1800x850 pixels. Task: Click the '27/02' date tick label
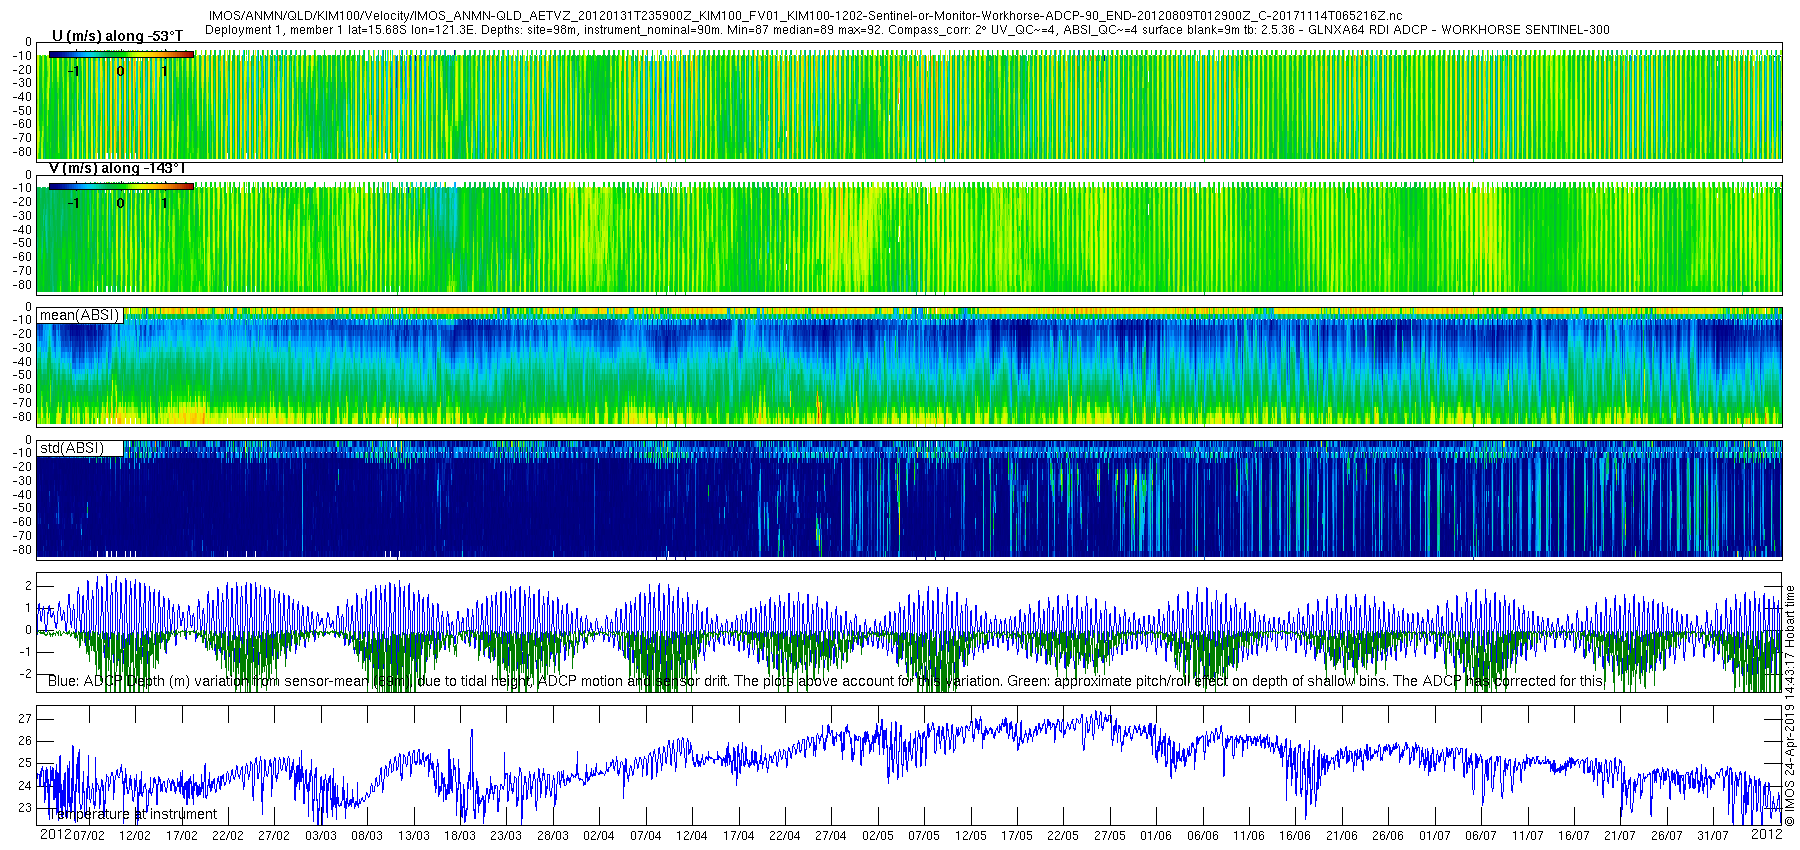pyautogui.click(x=274, y=835)
